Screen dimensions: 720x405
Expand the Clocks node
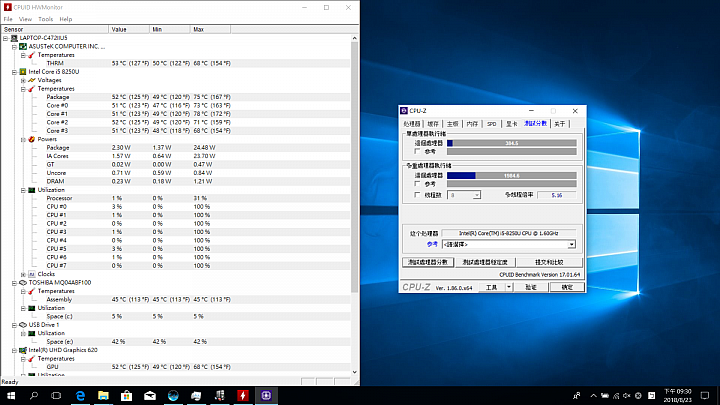click(x=23, y=274)
